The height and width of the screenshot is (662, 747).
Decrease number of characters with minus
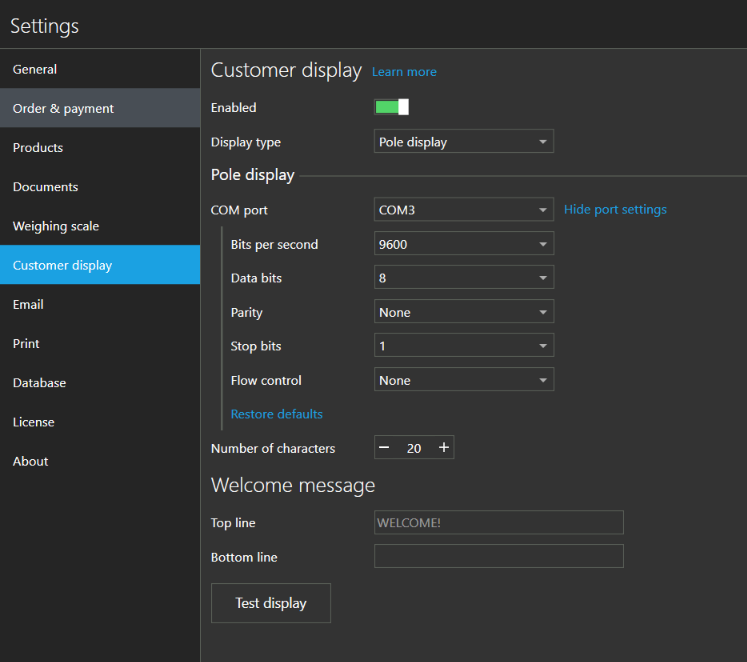tap(384, 448)
